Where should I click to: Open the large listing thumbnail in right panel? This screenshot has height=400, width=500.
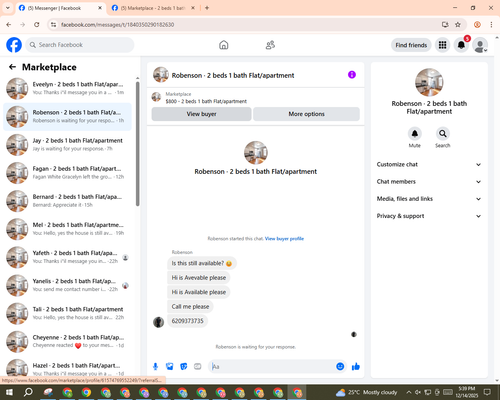pyautogui.click(x=429, y=82)
